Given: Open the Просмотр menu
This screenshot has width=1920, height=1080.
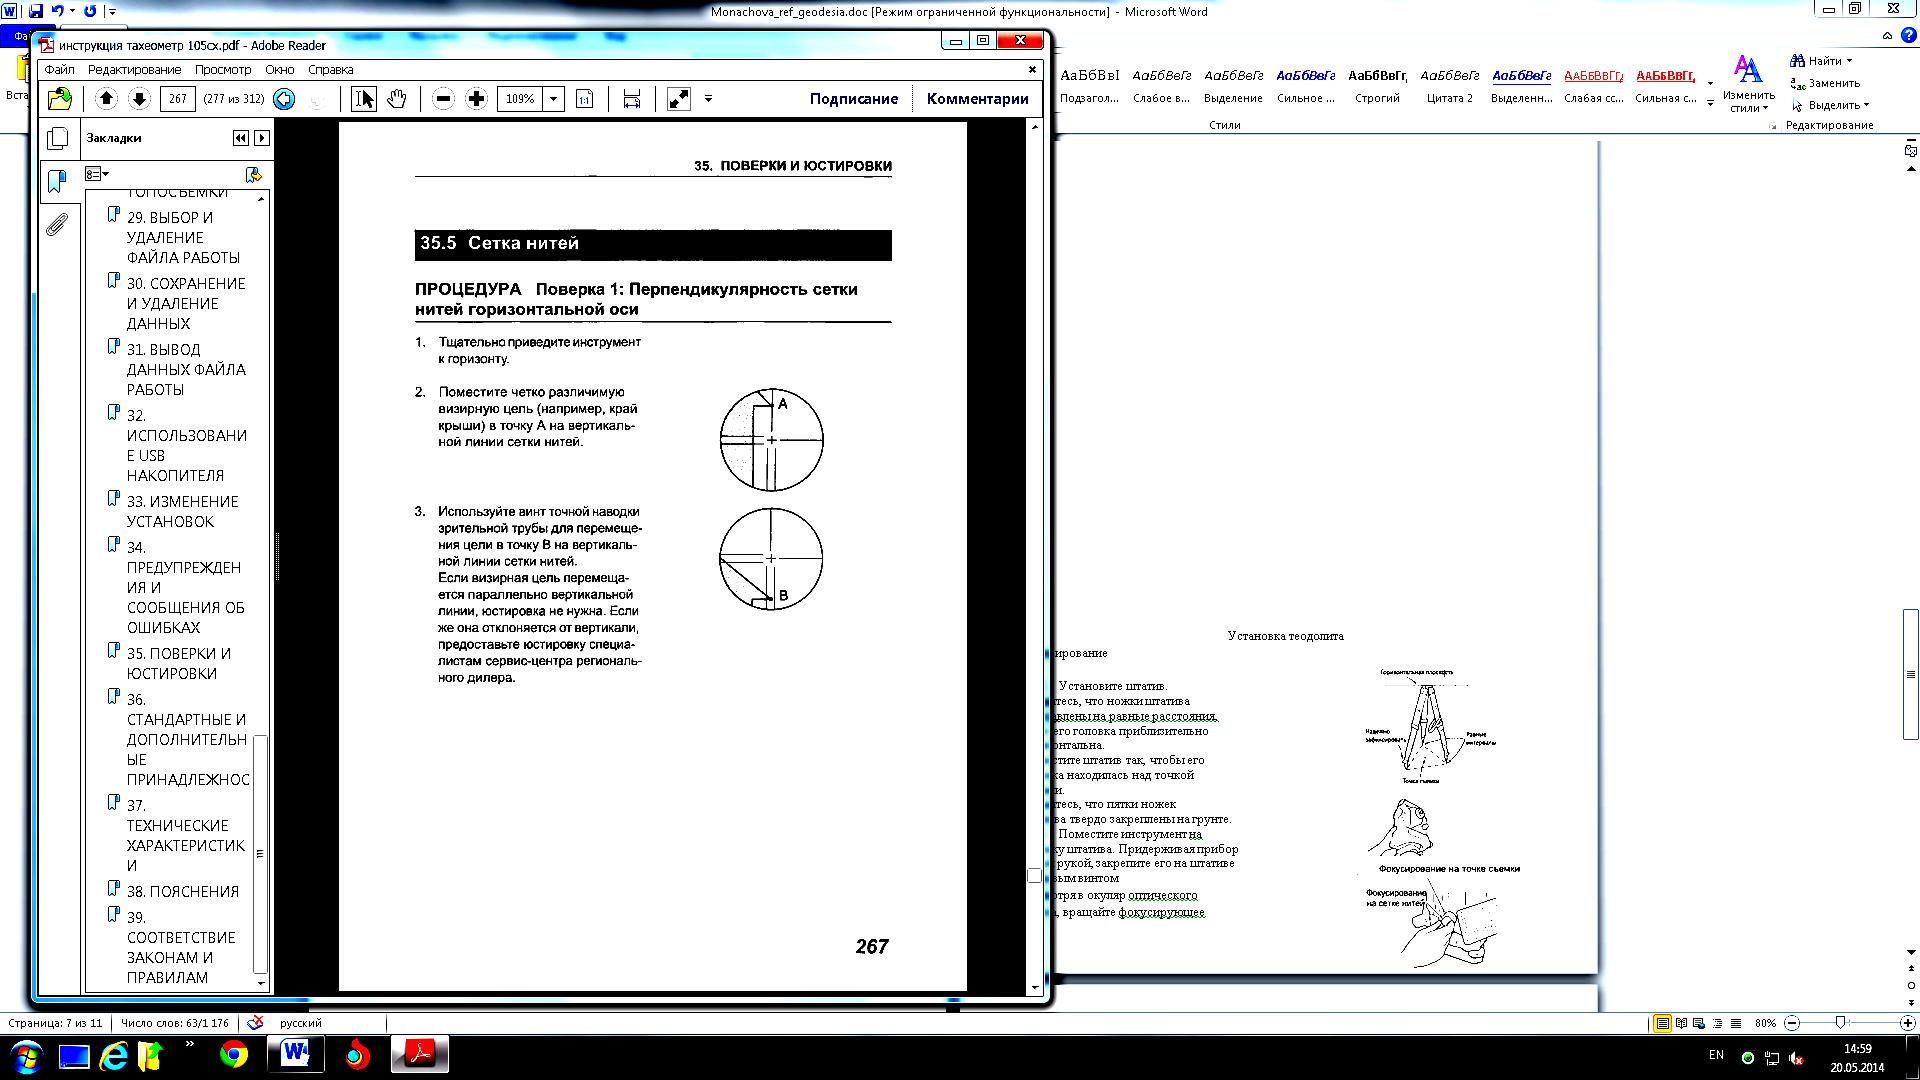Looking at the screenshot, I should coord(223,69).
